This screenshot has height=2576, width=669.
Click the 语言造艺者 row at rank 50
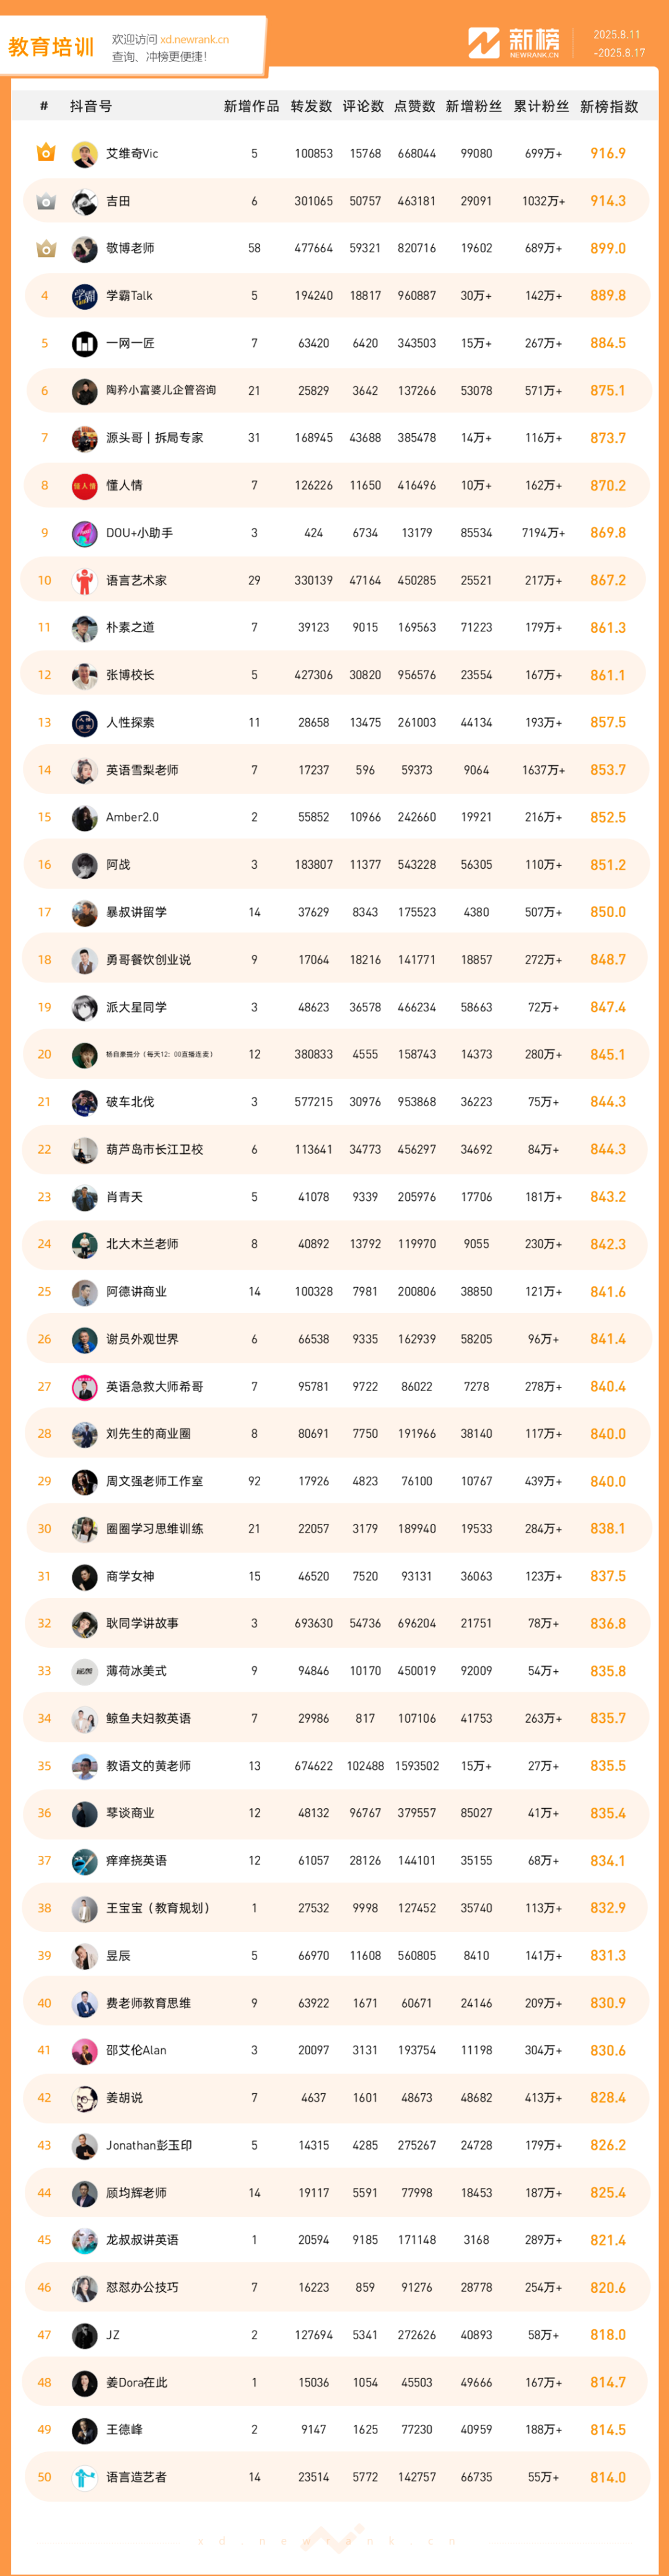pos(335,2477)
